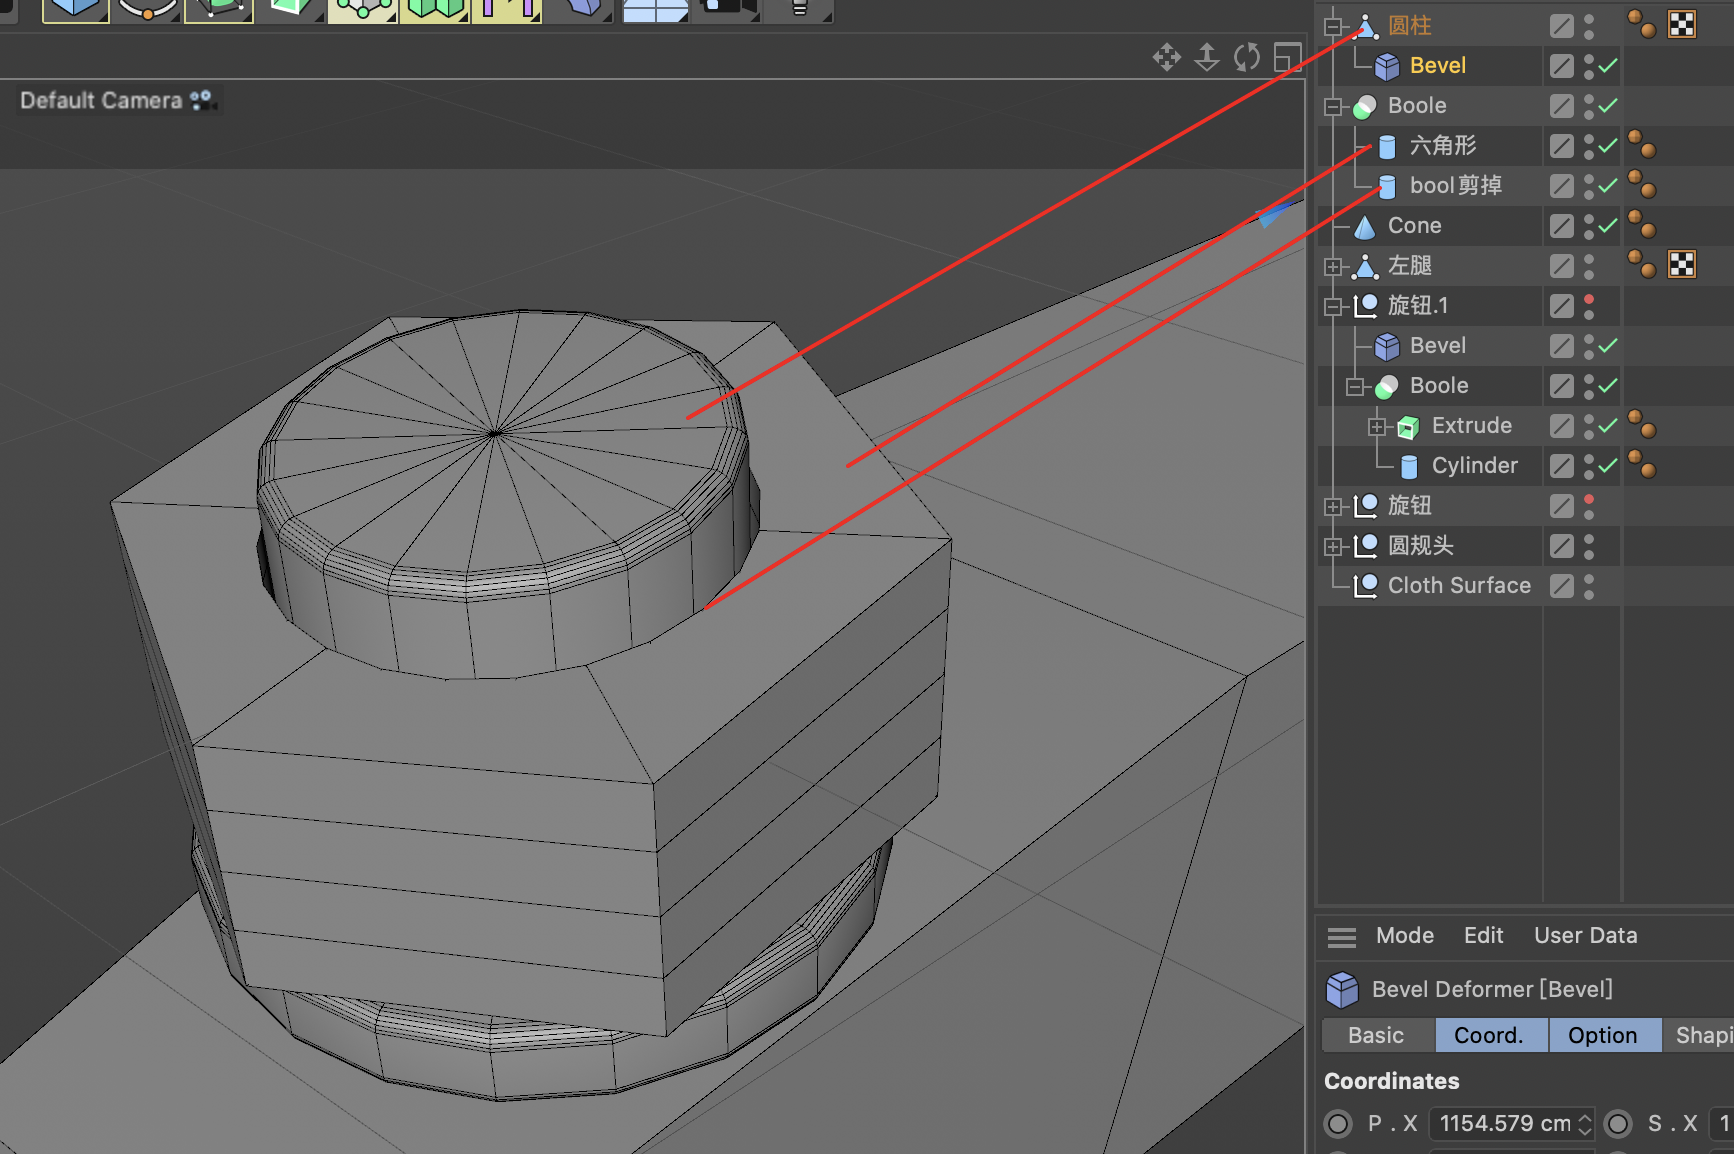Expand the 圆规头 null group
Image resolution: width=1734 pixels, height=1154 pixels.
coord(1333,547)
